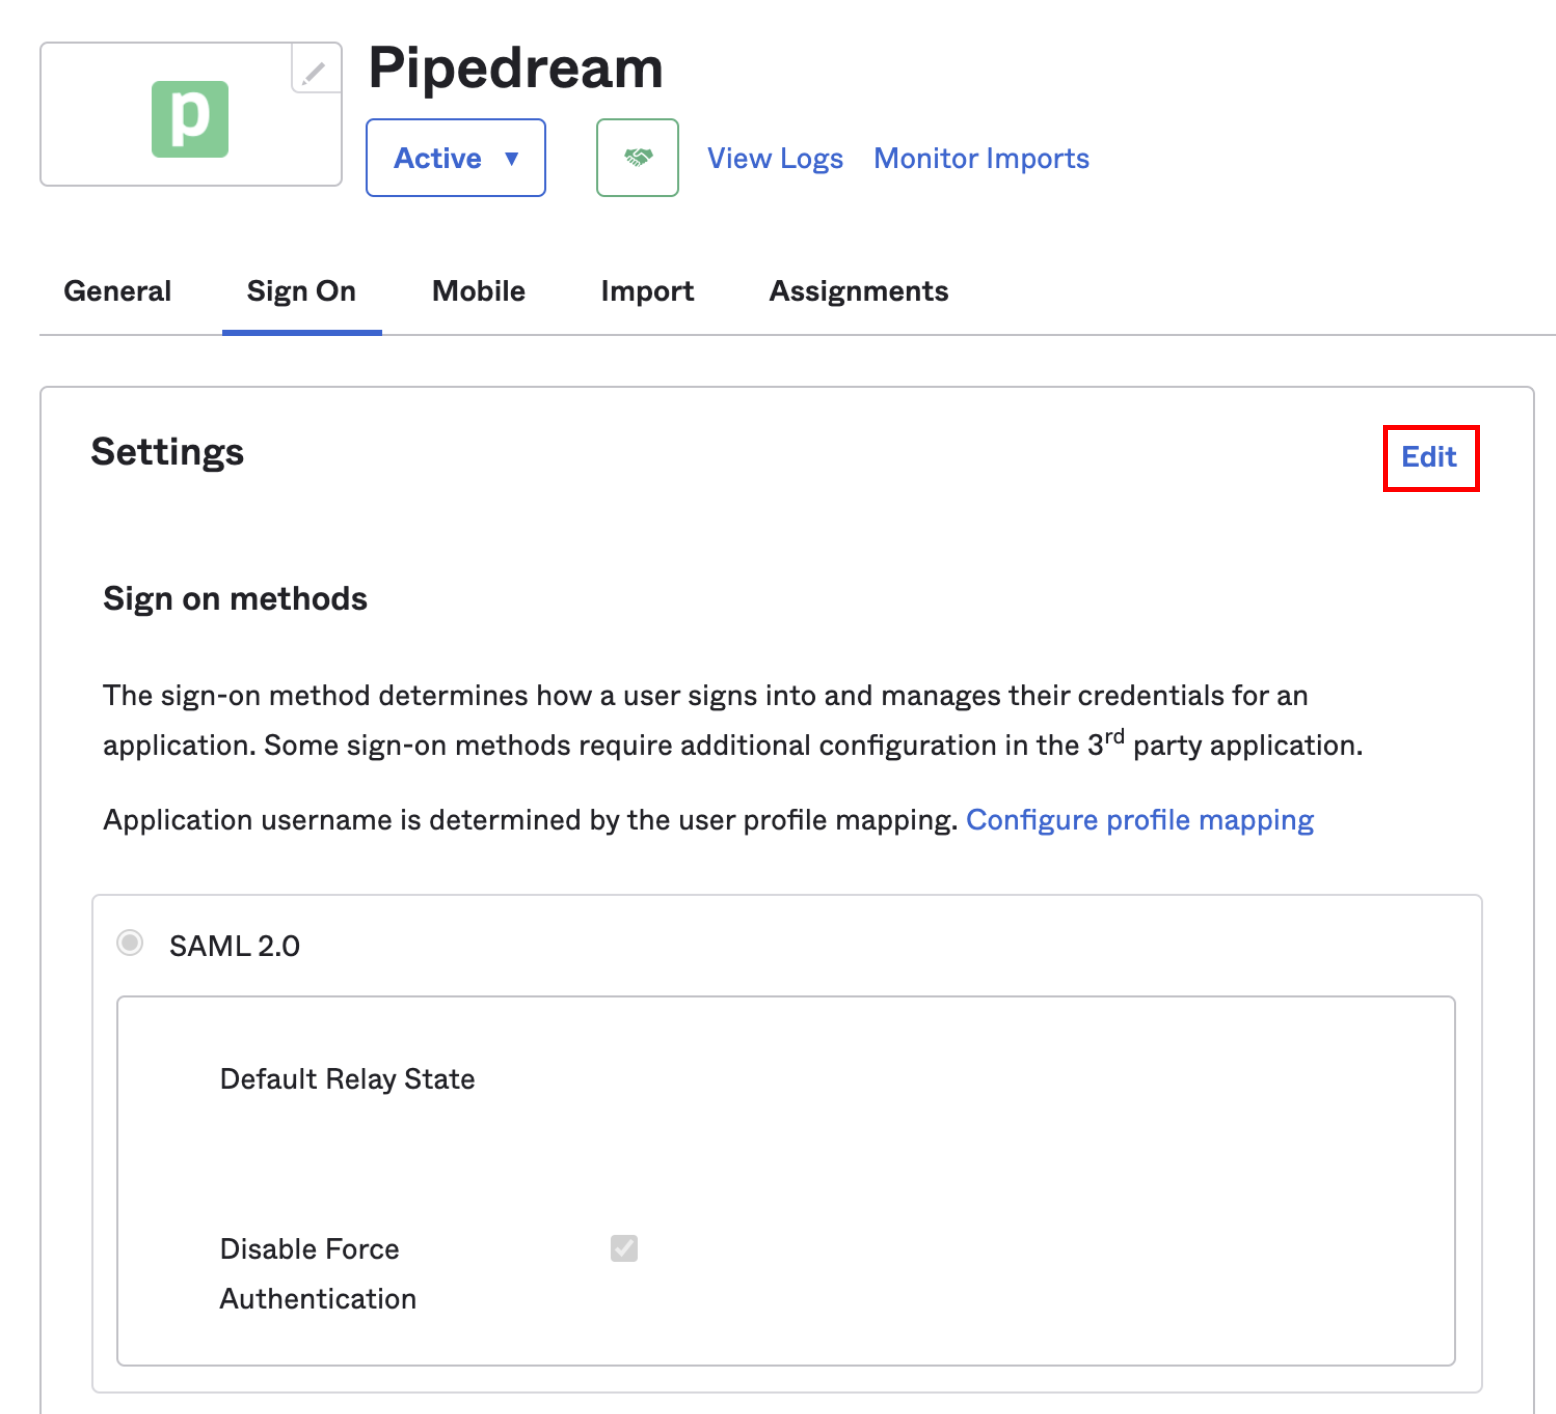Switch to the Assignments tab
Viewport: 1556px width, 1414px height.
point(858,291)
